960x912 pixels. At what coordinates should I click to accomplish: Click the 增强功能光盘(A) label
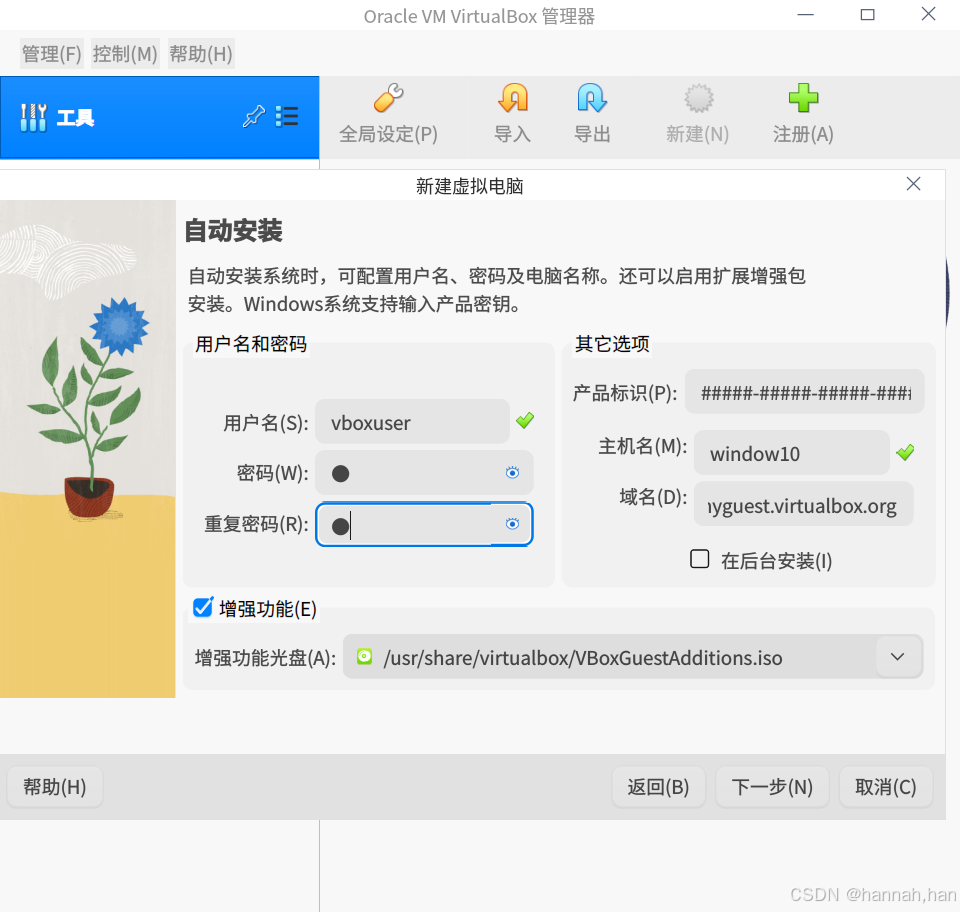tap(265, 658)
